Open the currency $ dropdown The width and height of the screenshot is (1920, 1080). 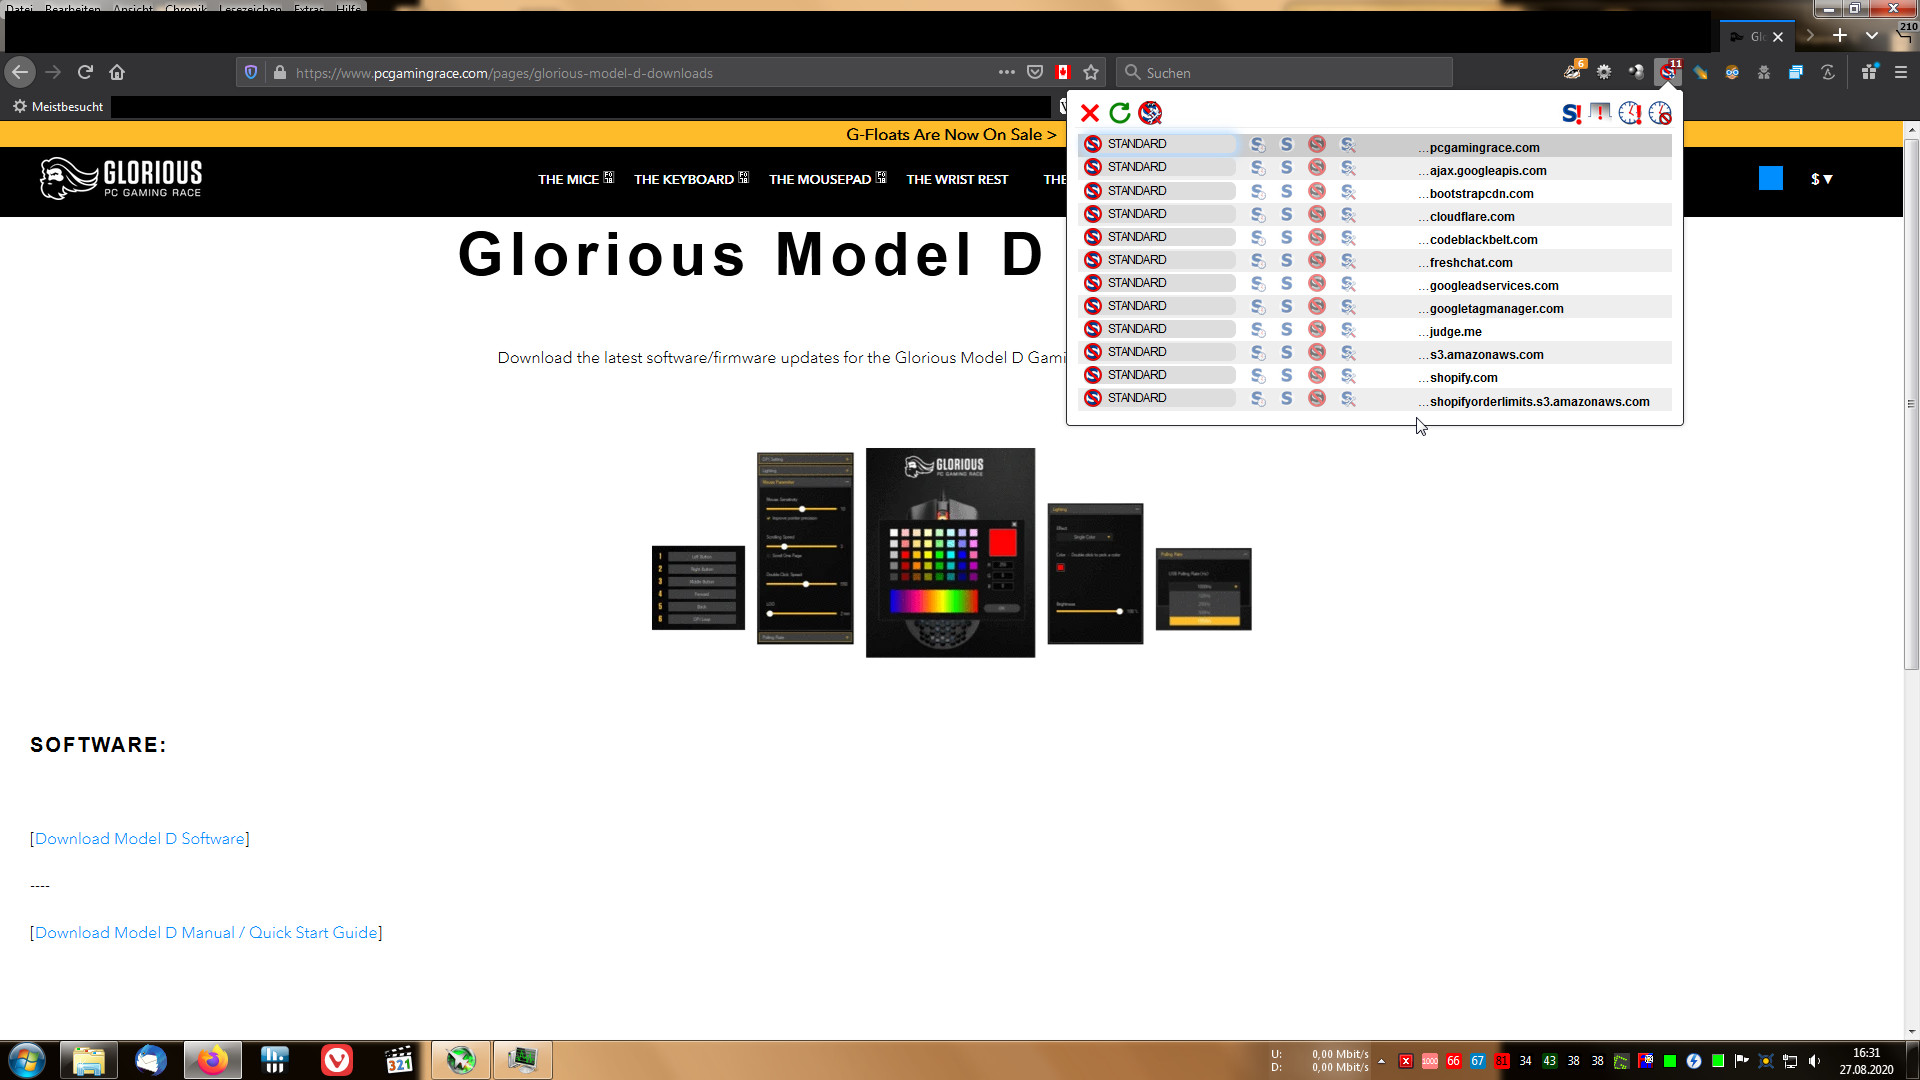point(1821,179)
